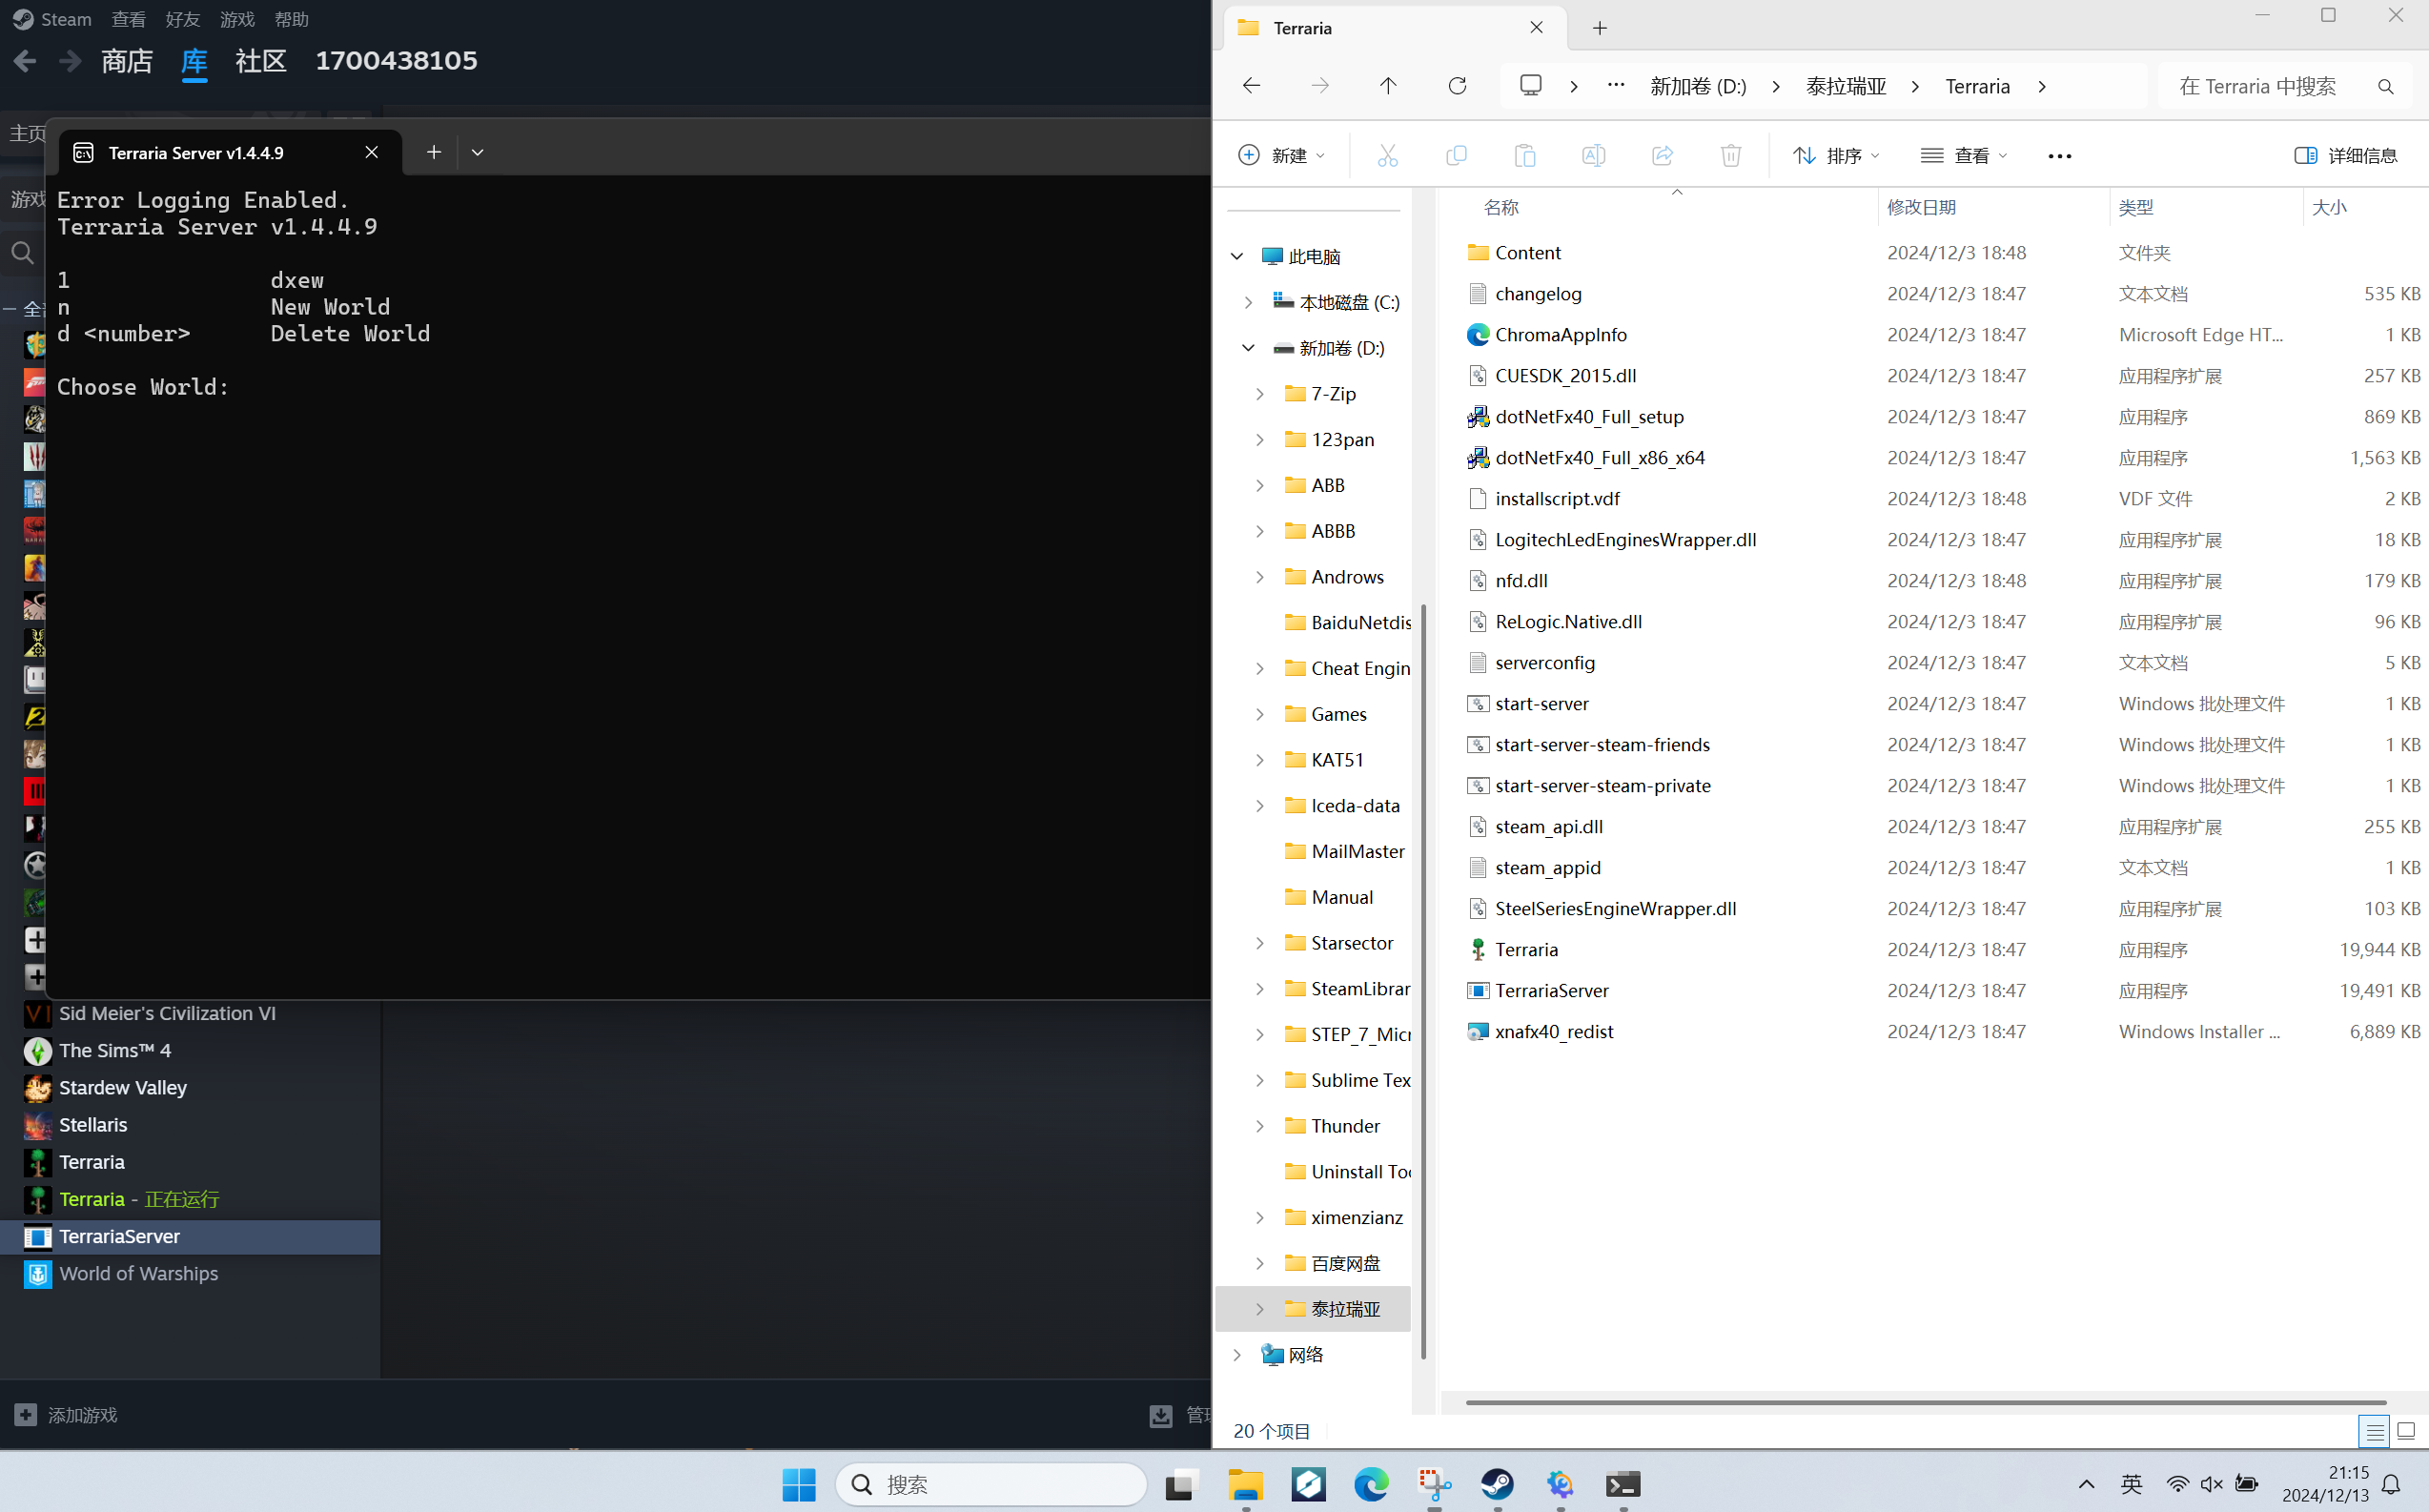
Task: Open the terminal tab dropdown arrow
Action: (x=477, y=153)
